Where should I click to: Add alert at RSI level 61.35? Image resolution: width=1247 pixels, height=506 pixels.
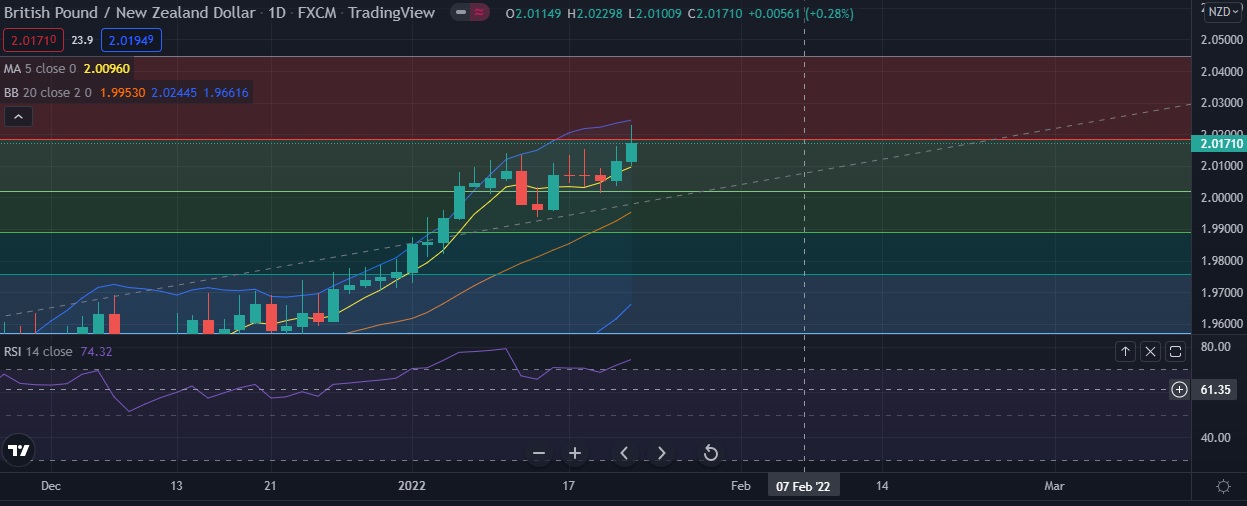click(1180, 389)
